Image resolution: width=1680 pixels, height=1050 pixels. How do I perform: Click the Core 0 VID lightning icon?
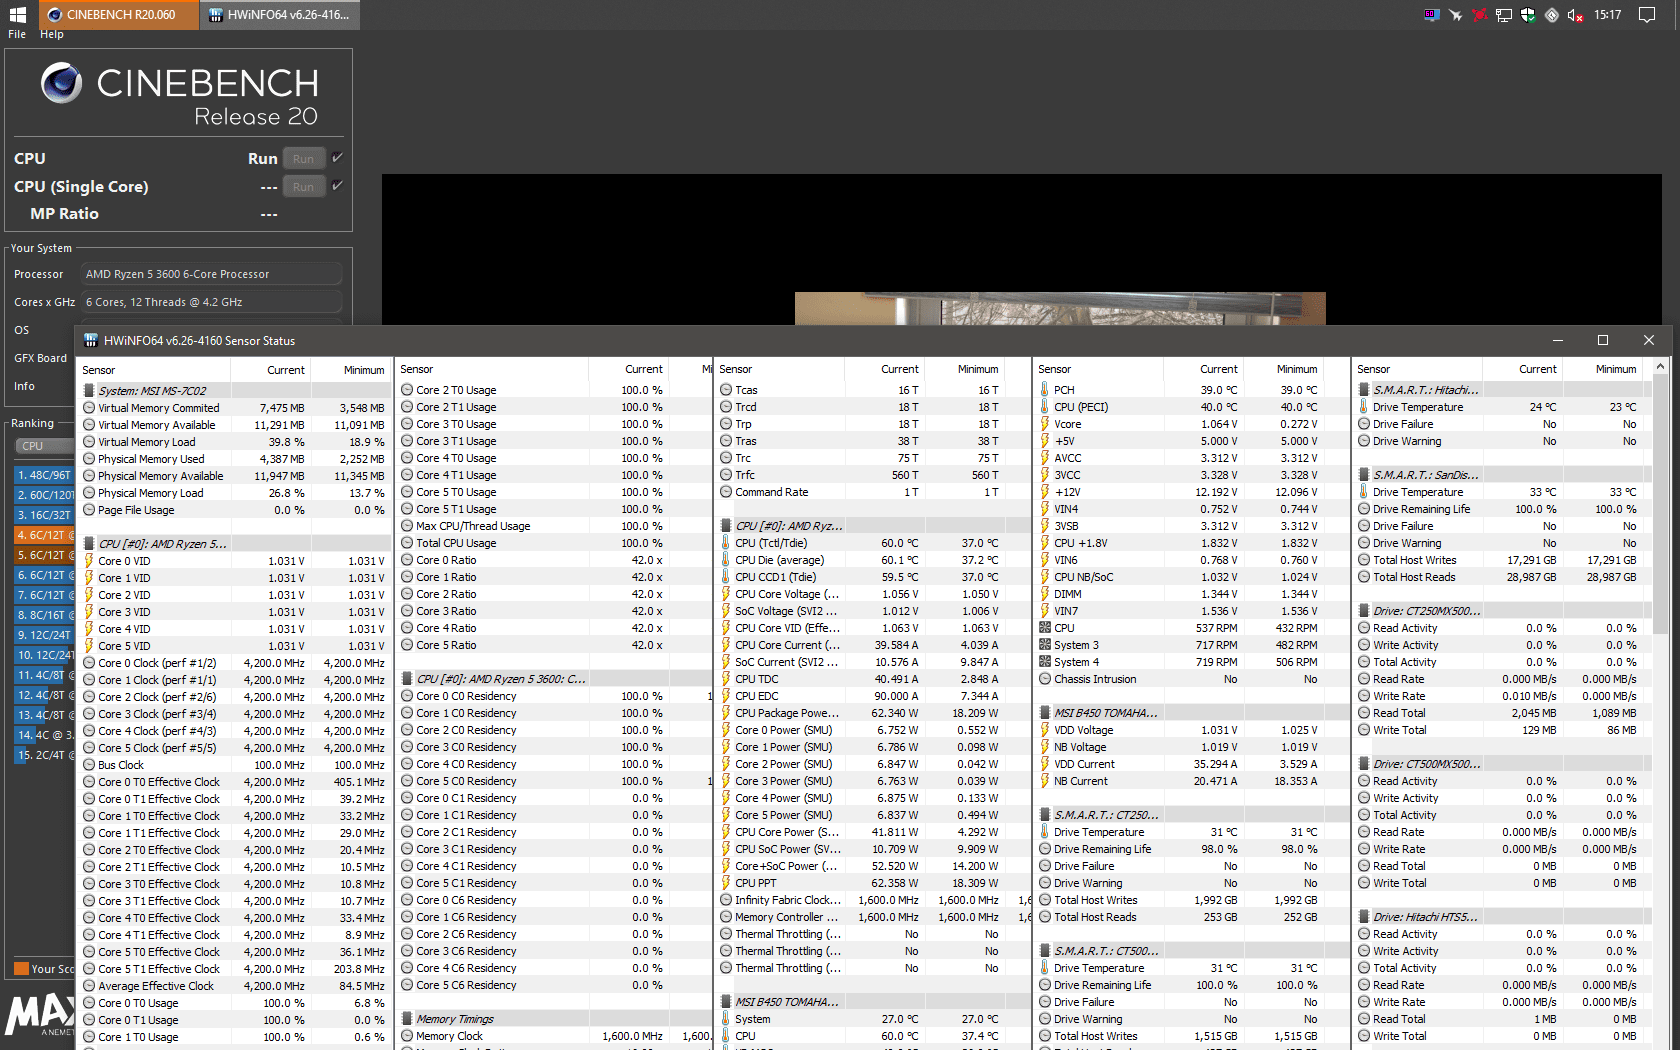pos(89,561)
